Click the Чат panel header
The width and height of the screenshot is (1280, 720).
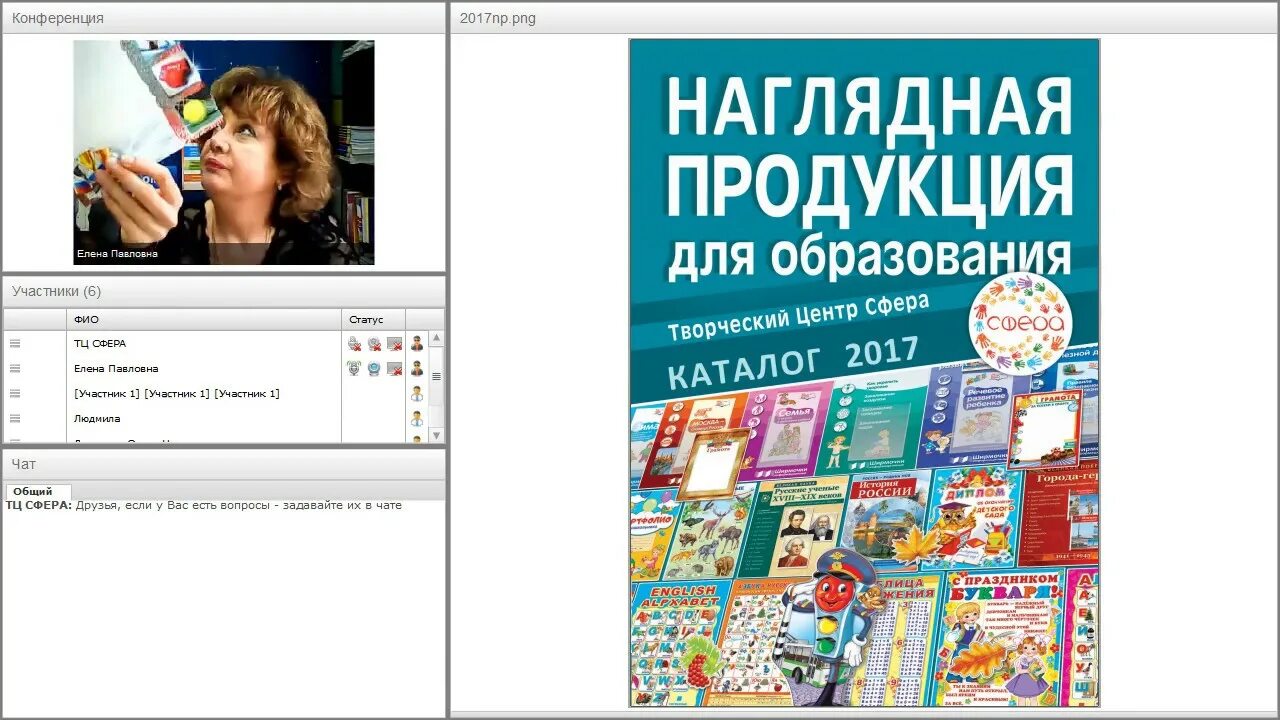(224, 464)
